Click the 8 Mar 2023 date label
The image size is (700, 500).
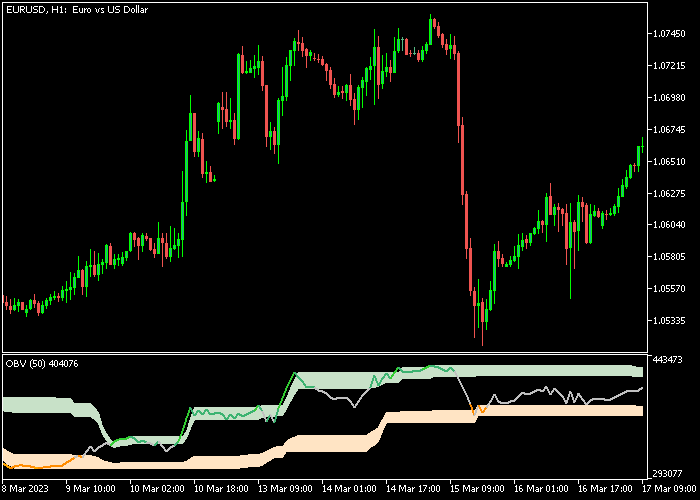[26, 488]
